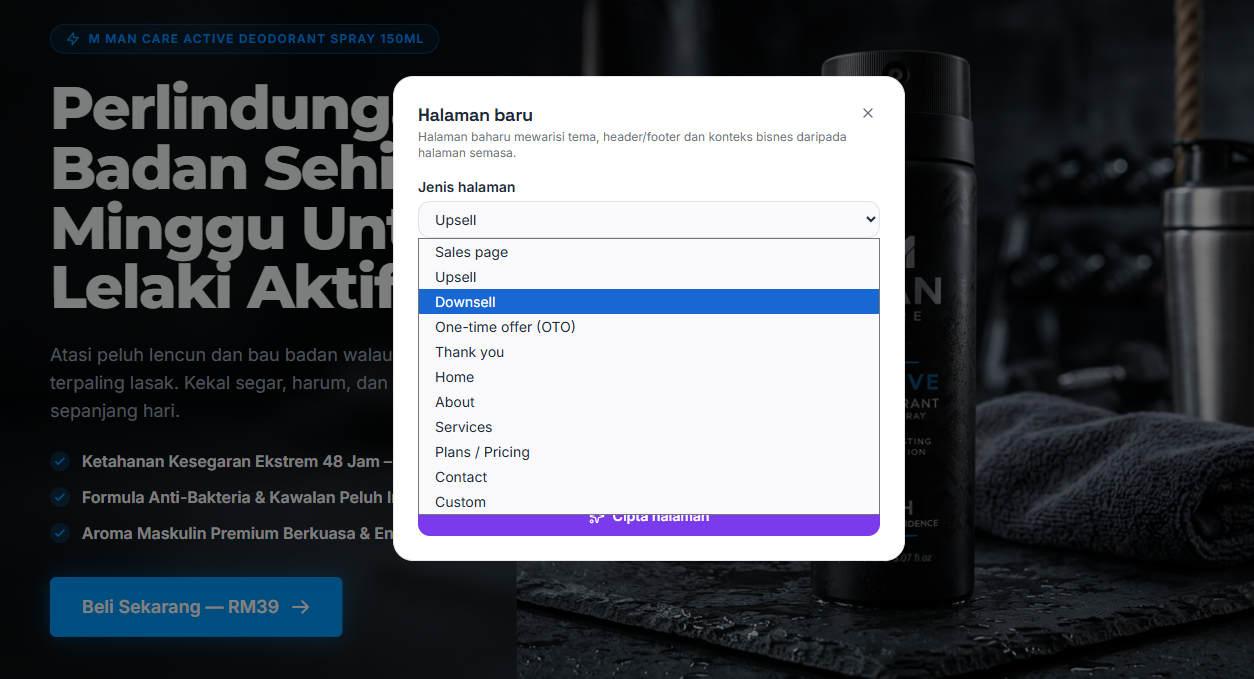Viewport: 1254px width, 679px height.
Task: Click the dialog description about mewarisi tema
Action: [632, 145]
